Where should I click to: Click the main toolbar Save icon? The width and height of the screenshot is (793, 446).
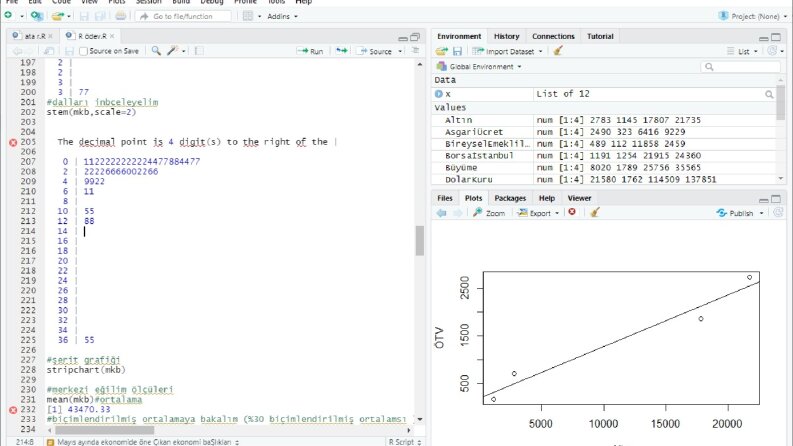pos(84,16)
